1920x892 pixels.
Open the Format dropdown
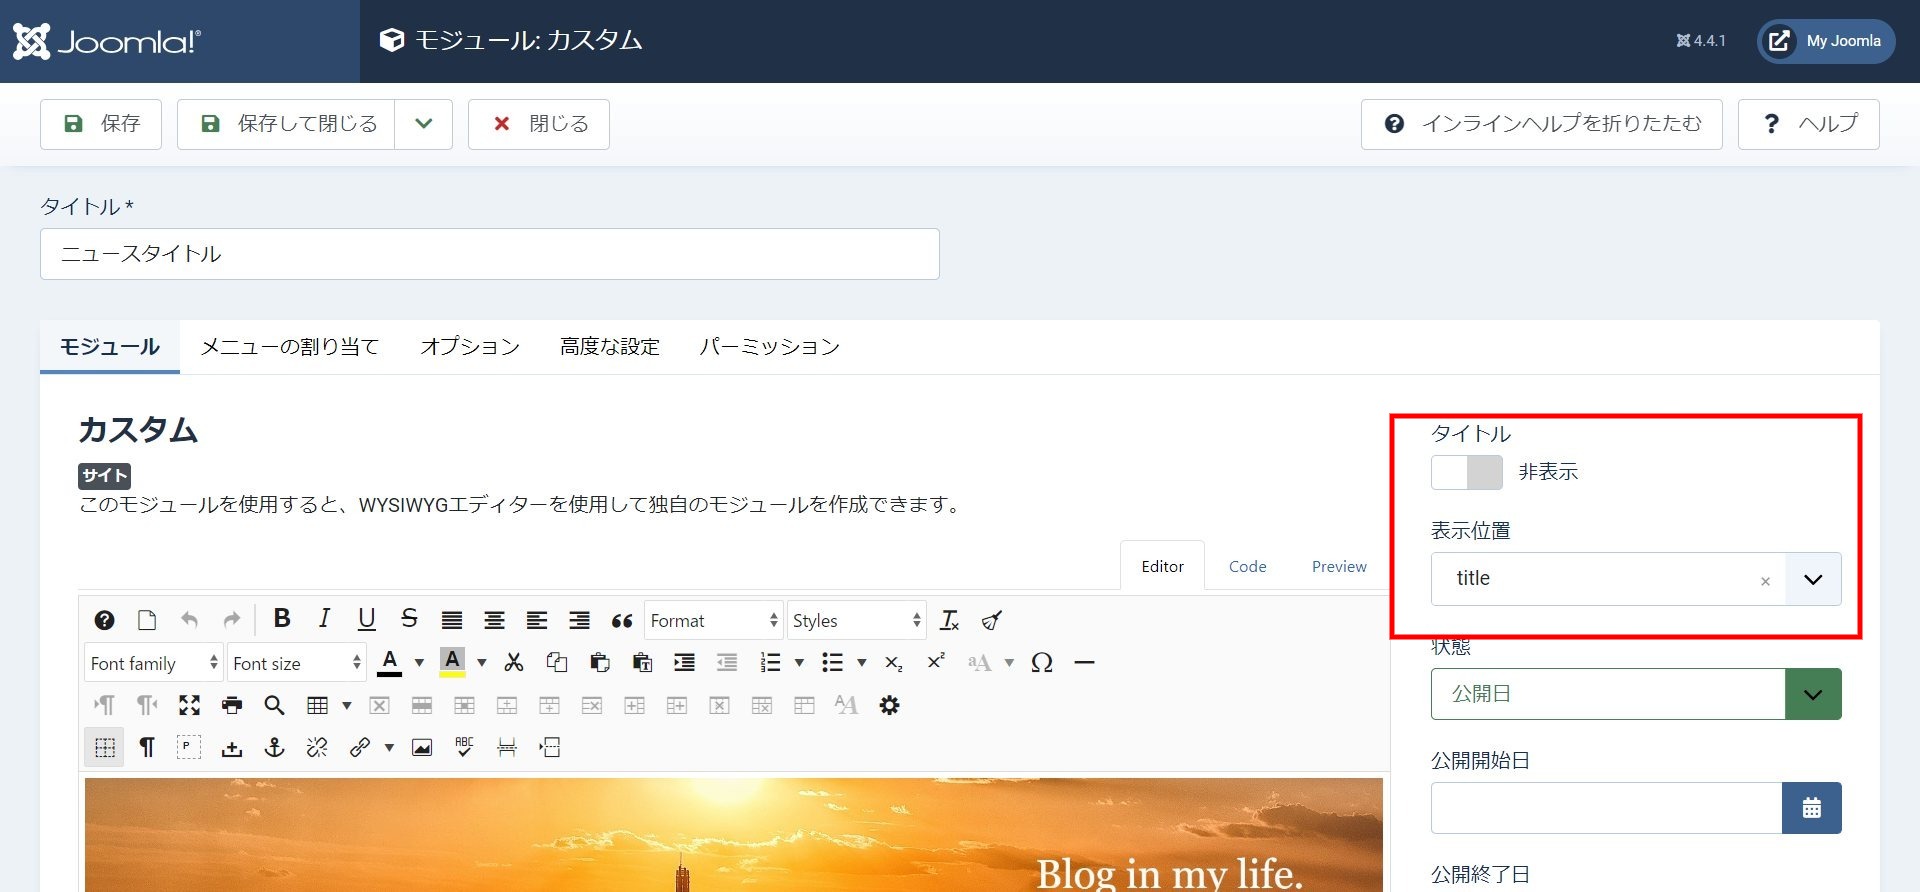click(713, 621)
